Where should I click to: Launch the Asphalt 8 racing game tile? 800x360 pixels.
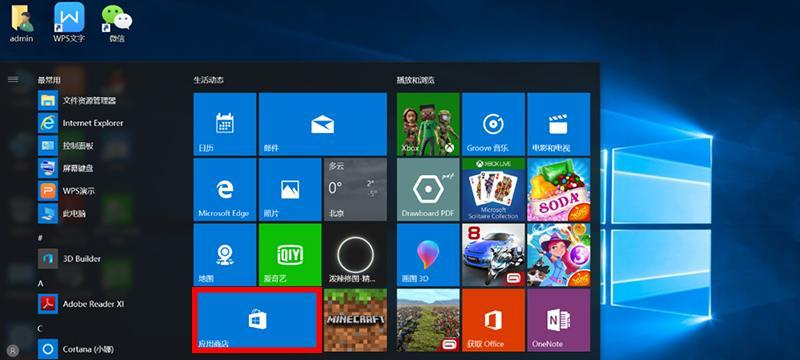tap(493, 254)
